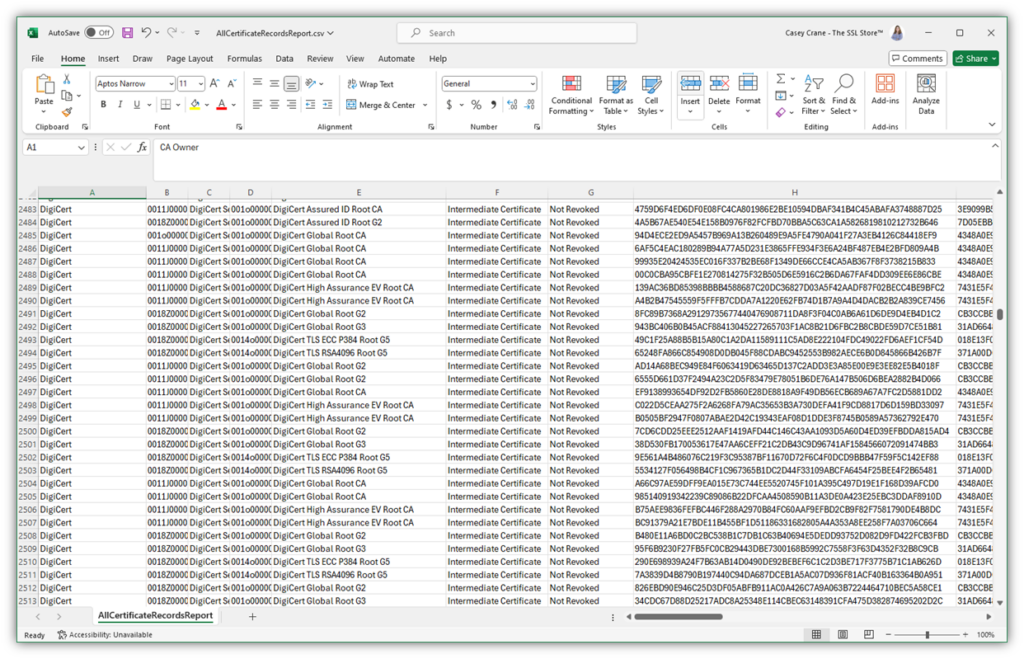The image size is (1024, 659).
Task: Click the Format Painter brush icon
Action: [66, 112]
